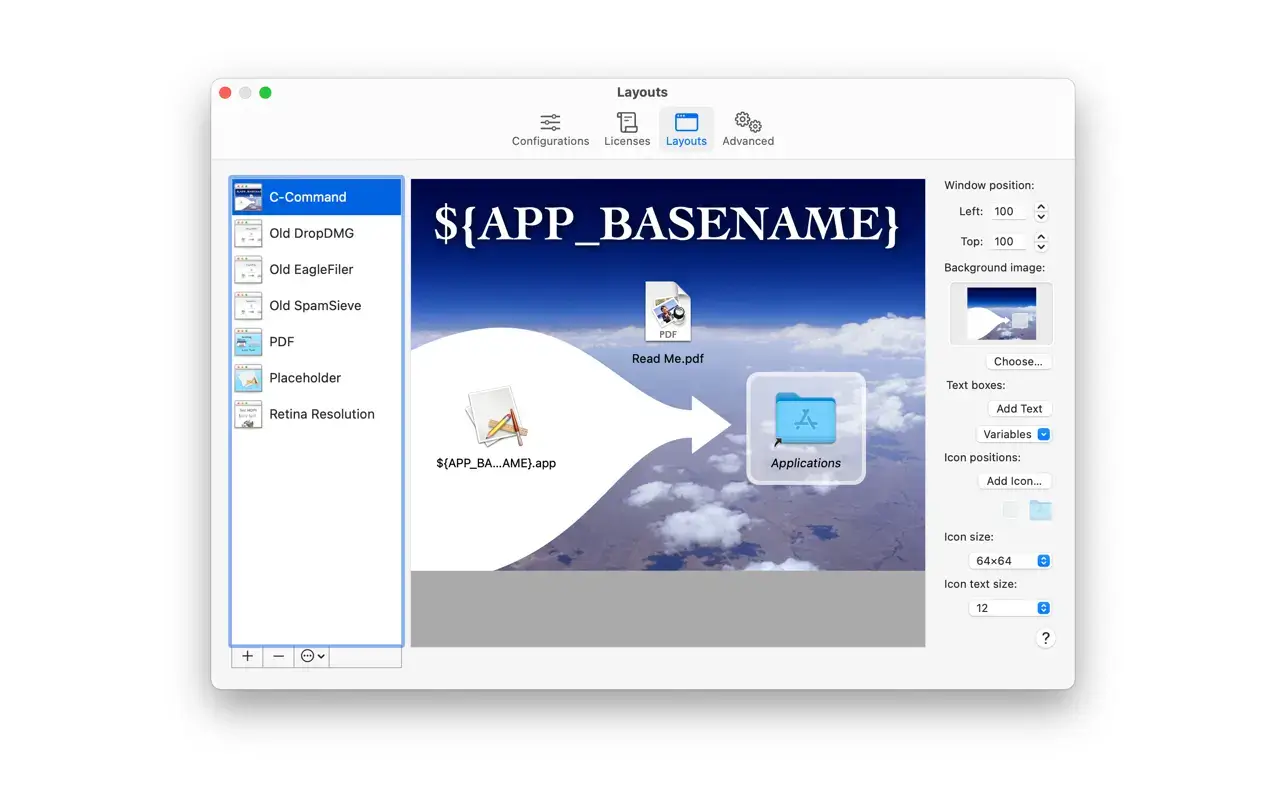1286x804 pixels.
Task: Select the Old EagleFiler layout
Action: (x=317, y=269)
